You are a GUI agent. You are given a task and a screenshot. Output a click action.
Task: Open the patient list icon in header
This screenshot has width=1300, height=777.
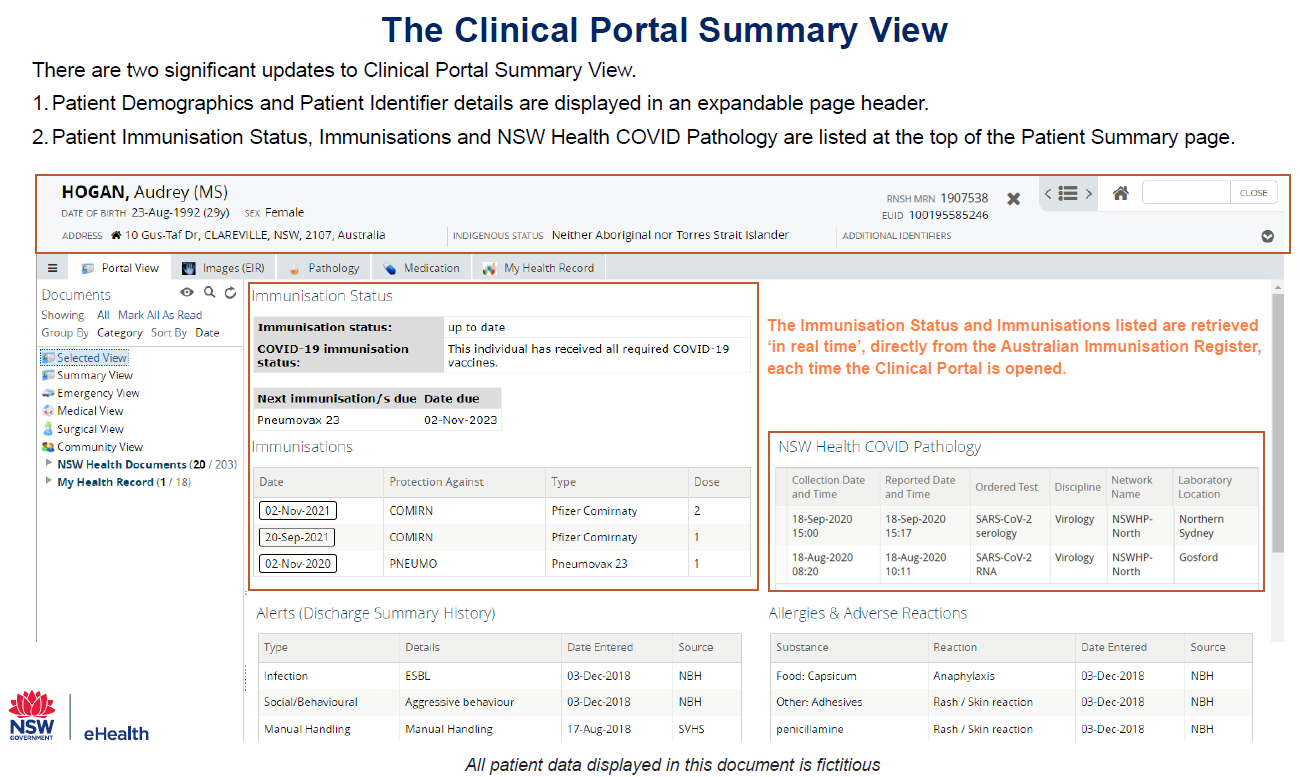coord(1067,194)
